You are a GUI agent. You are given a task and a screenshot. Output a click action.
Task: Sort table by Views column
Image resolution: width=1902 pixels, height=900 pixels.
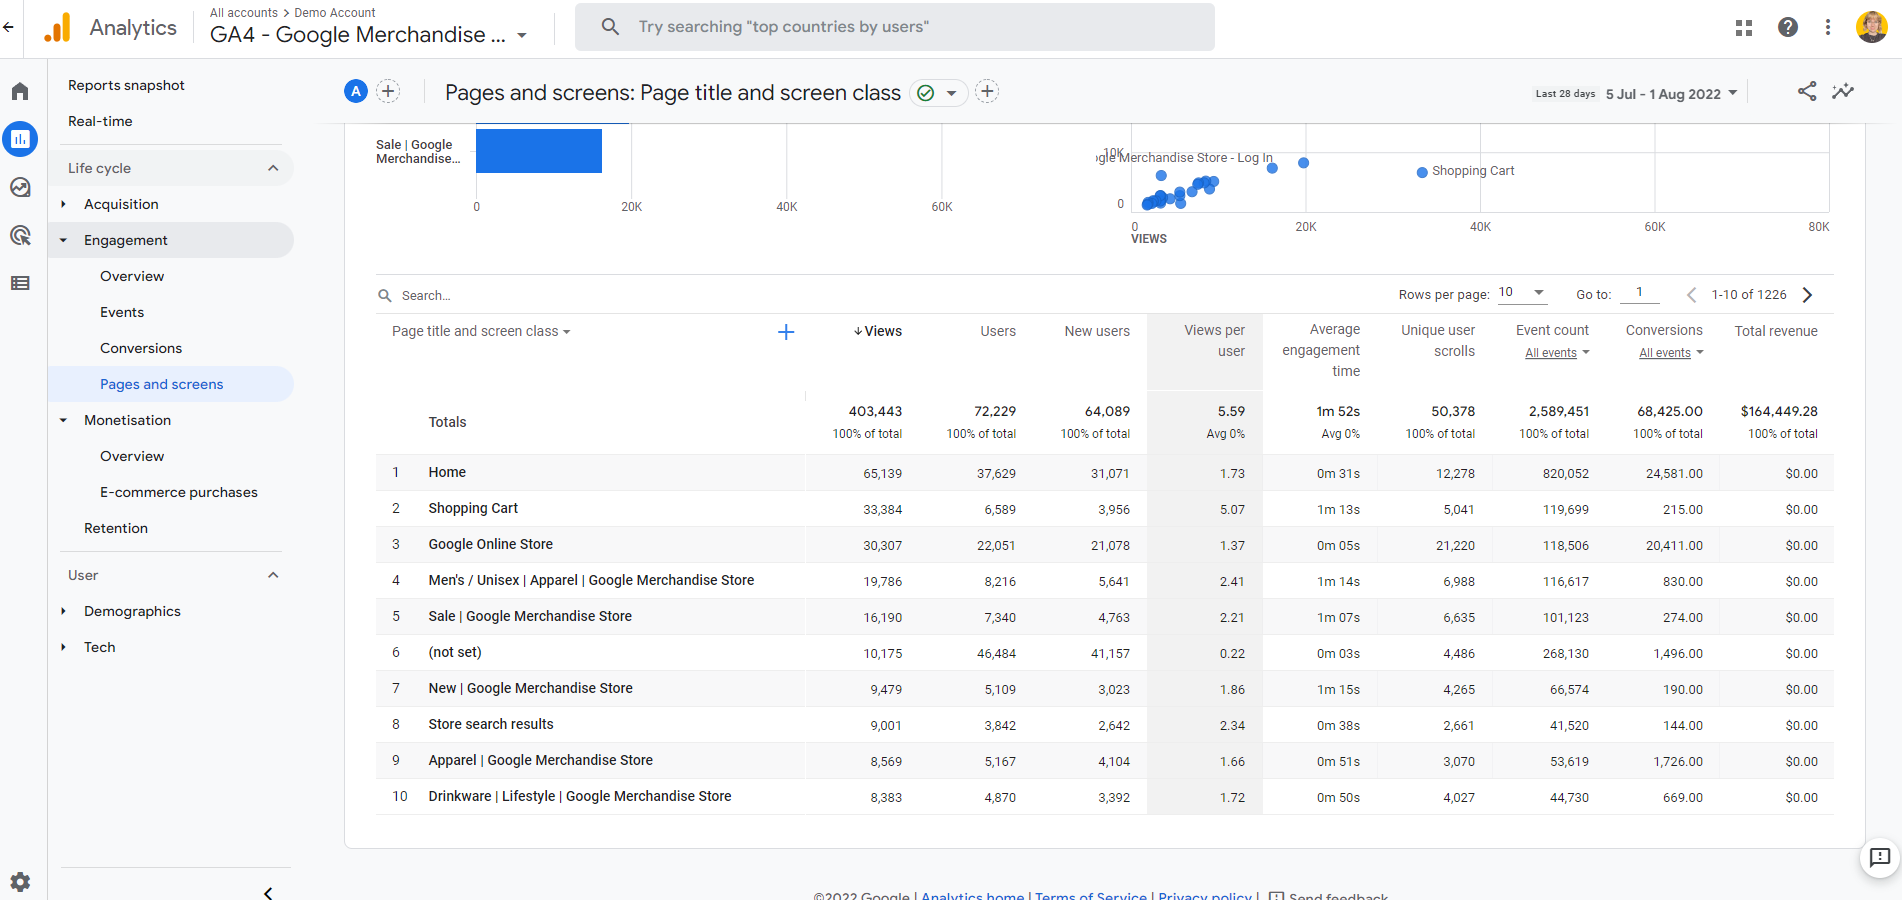tap(878, 332)
